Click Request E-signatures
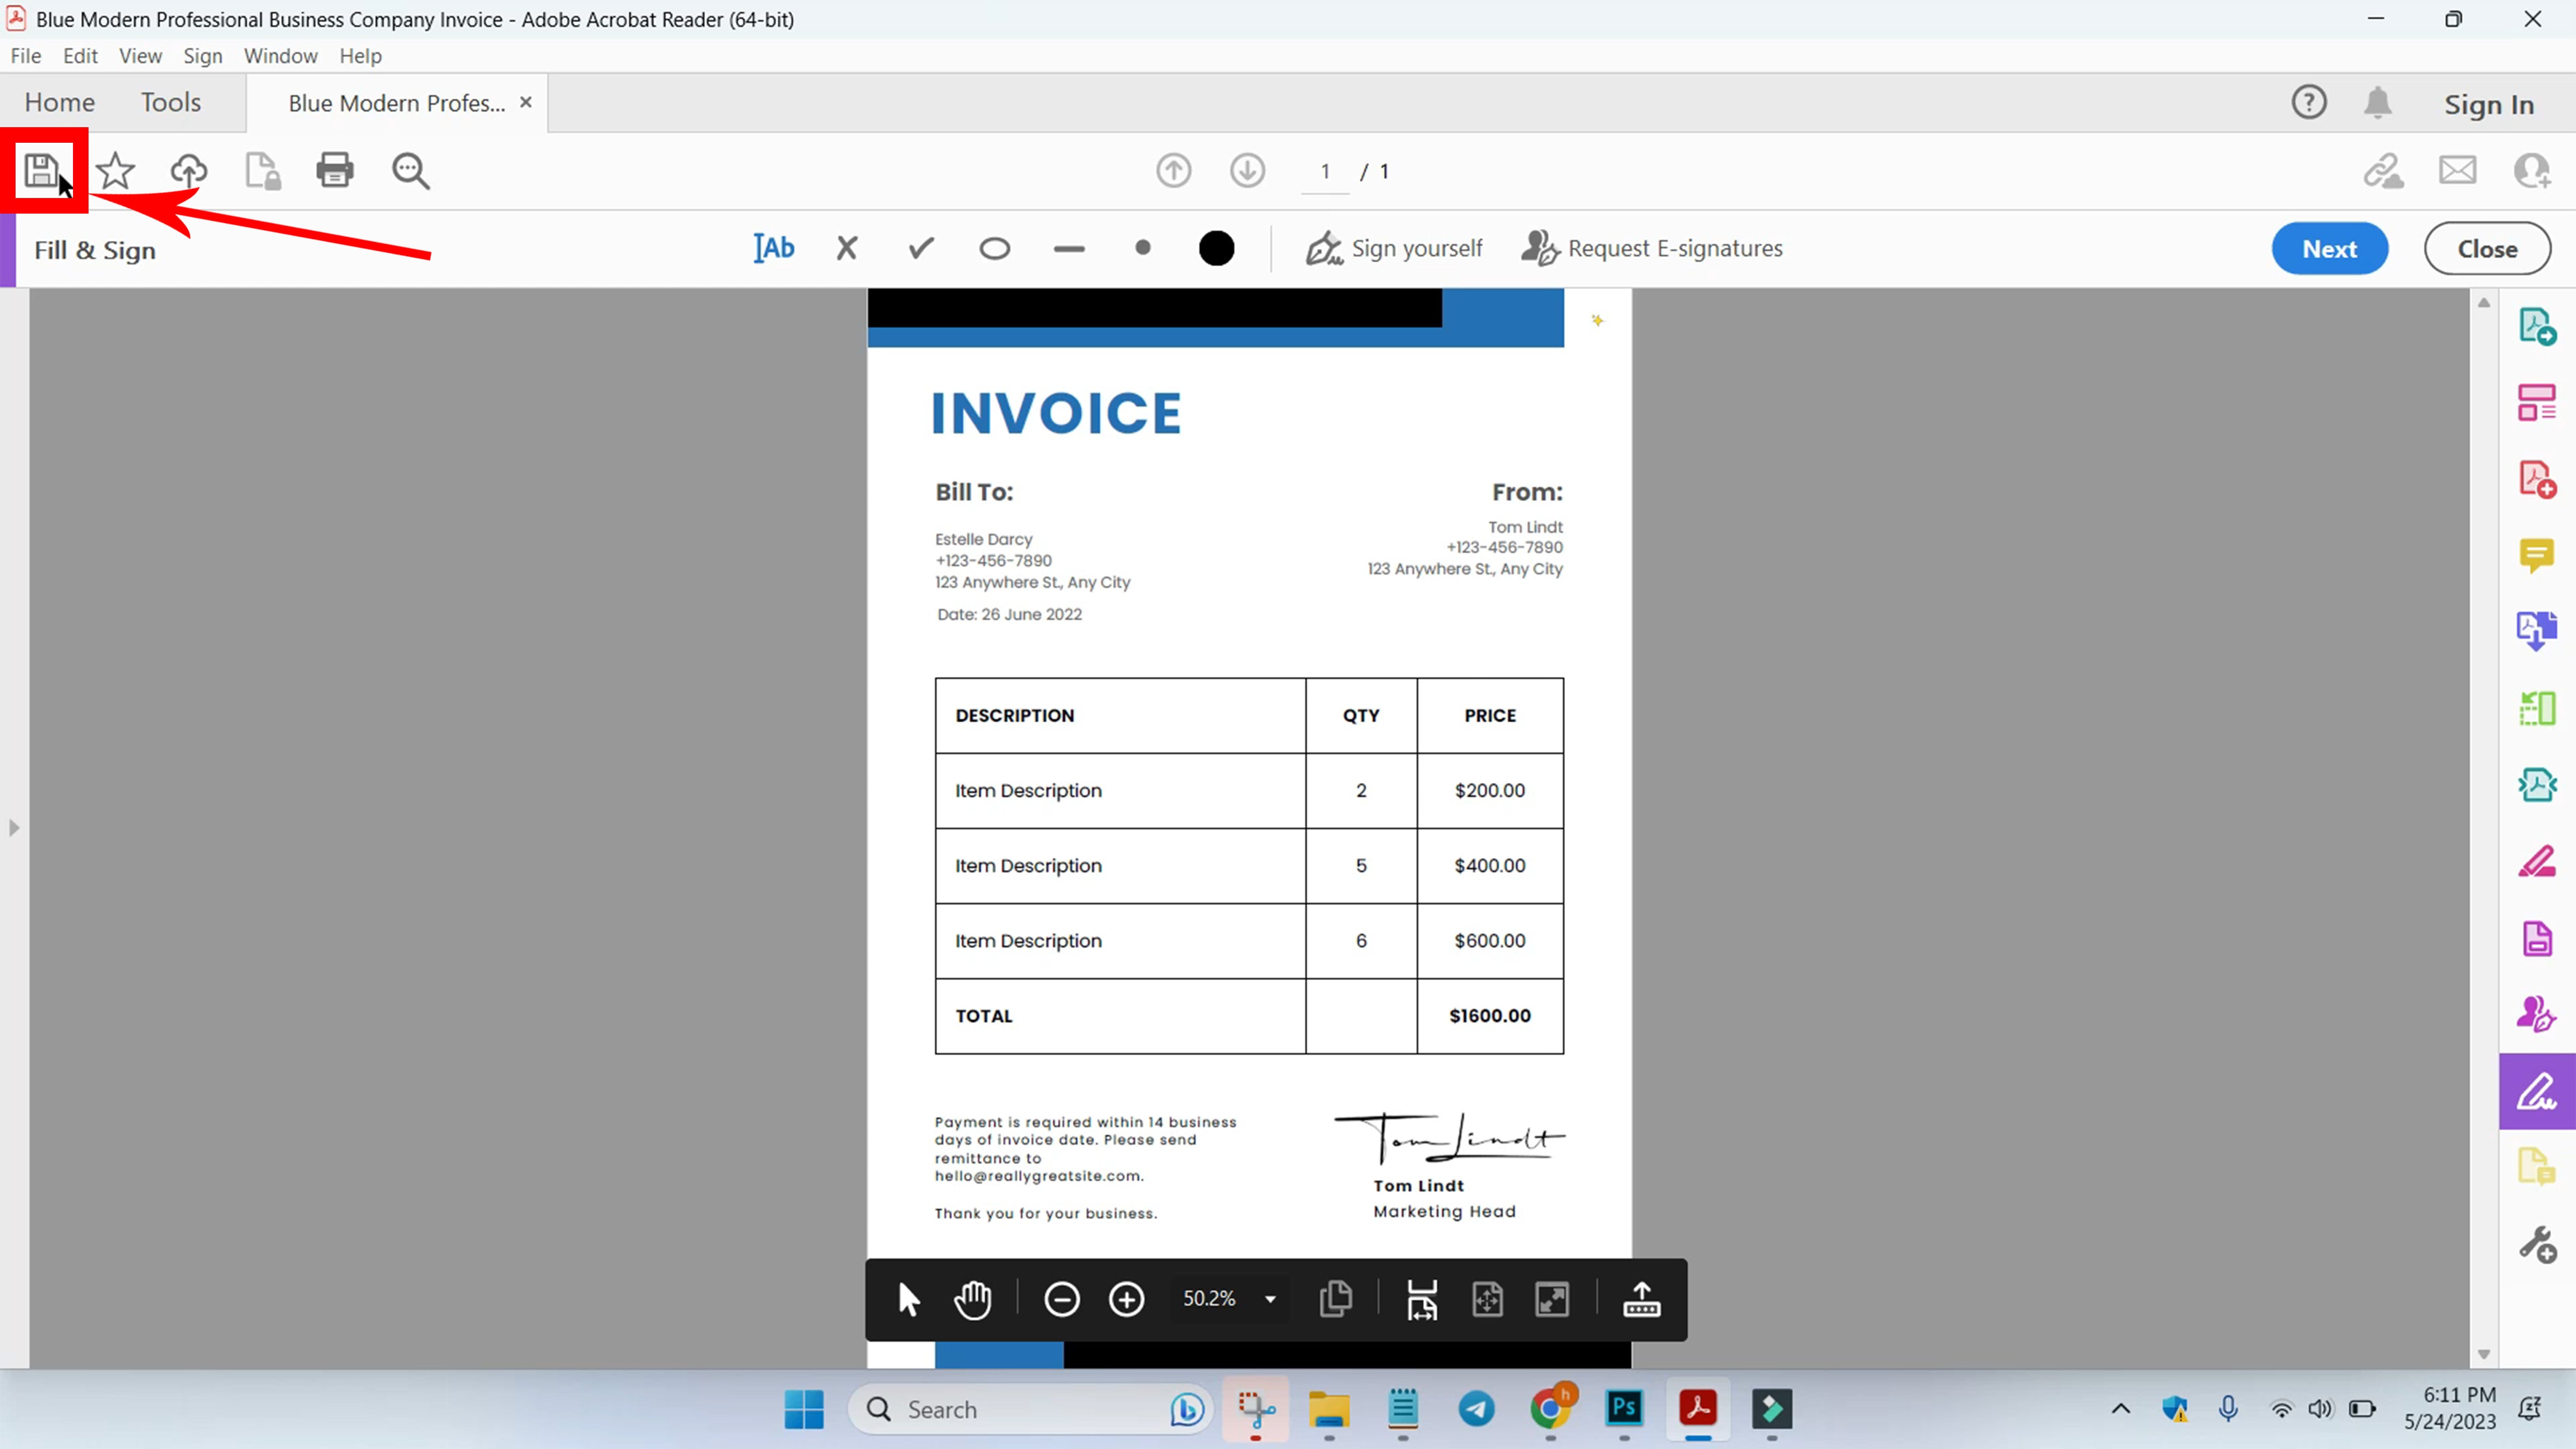This screenshot has width=2576, height=1449. pyautogui.click(x=1652, y=248)
